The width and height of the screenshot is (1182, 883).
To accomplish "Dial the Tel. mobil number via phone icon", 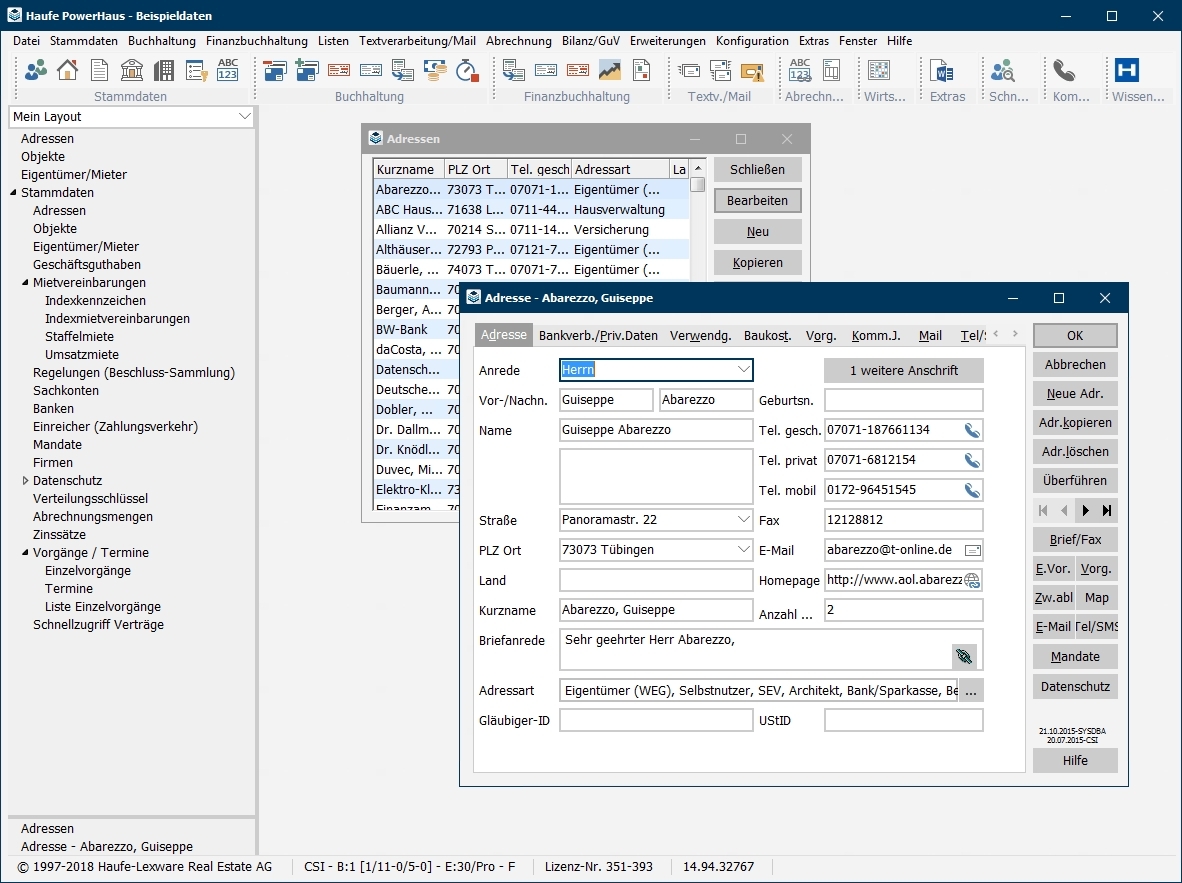I will [971, 491].
